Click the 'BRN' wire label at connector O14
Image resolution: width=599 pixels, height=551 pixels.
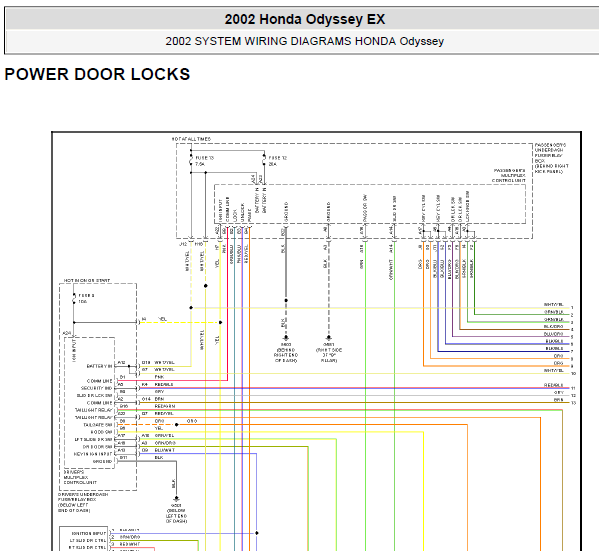point(159,399)
